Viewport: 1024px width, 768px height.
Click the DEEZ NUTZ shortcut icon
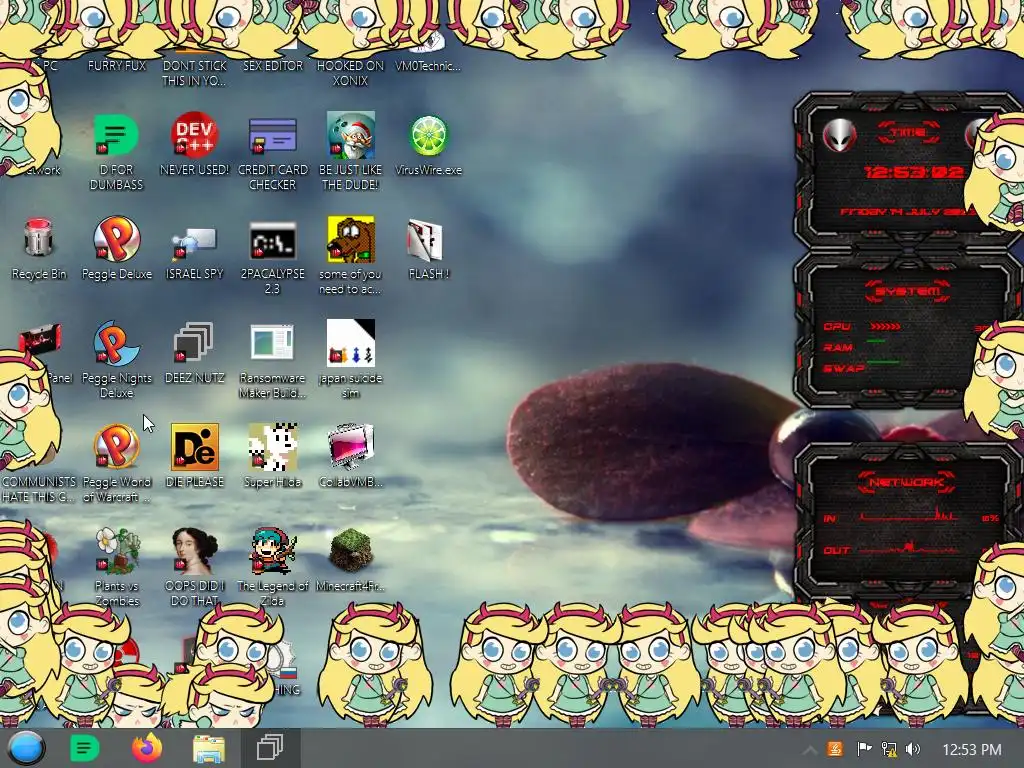point(194,342)
